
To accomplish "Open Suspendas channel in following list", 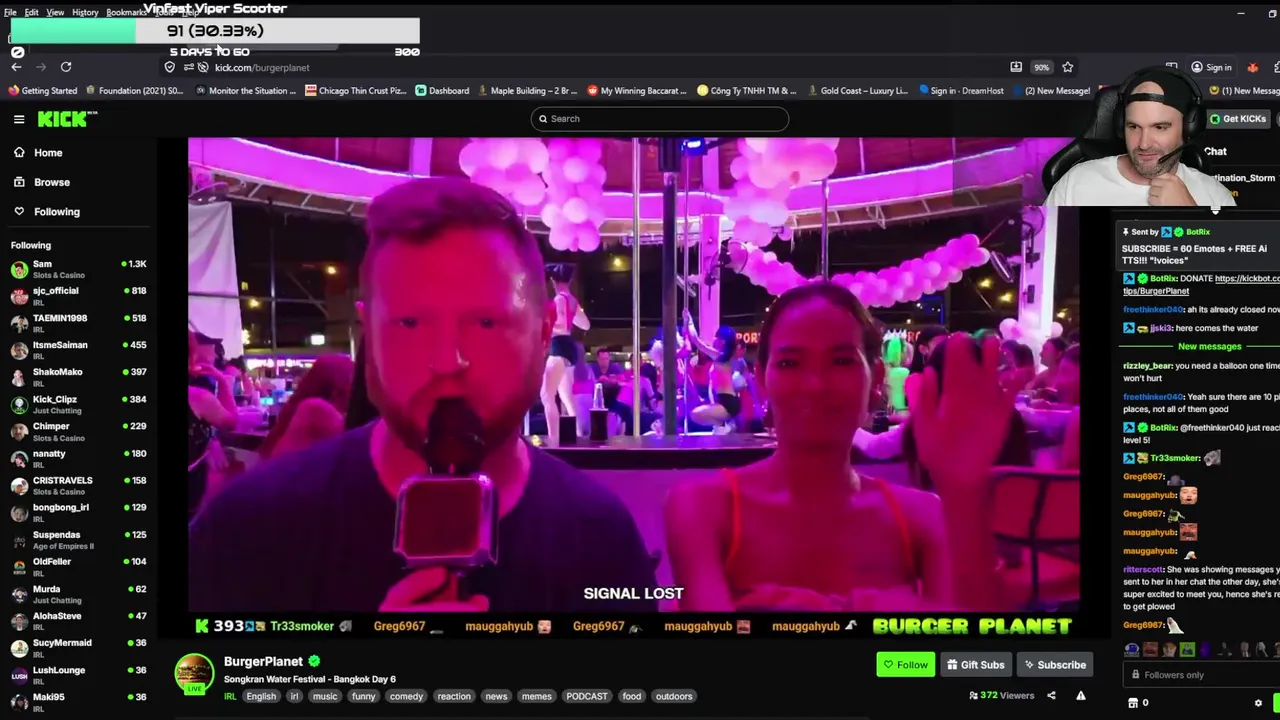I will (78, 540).
